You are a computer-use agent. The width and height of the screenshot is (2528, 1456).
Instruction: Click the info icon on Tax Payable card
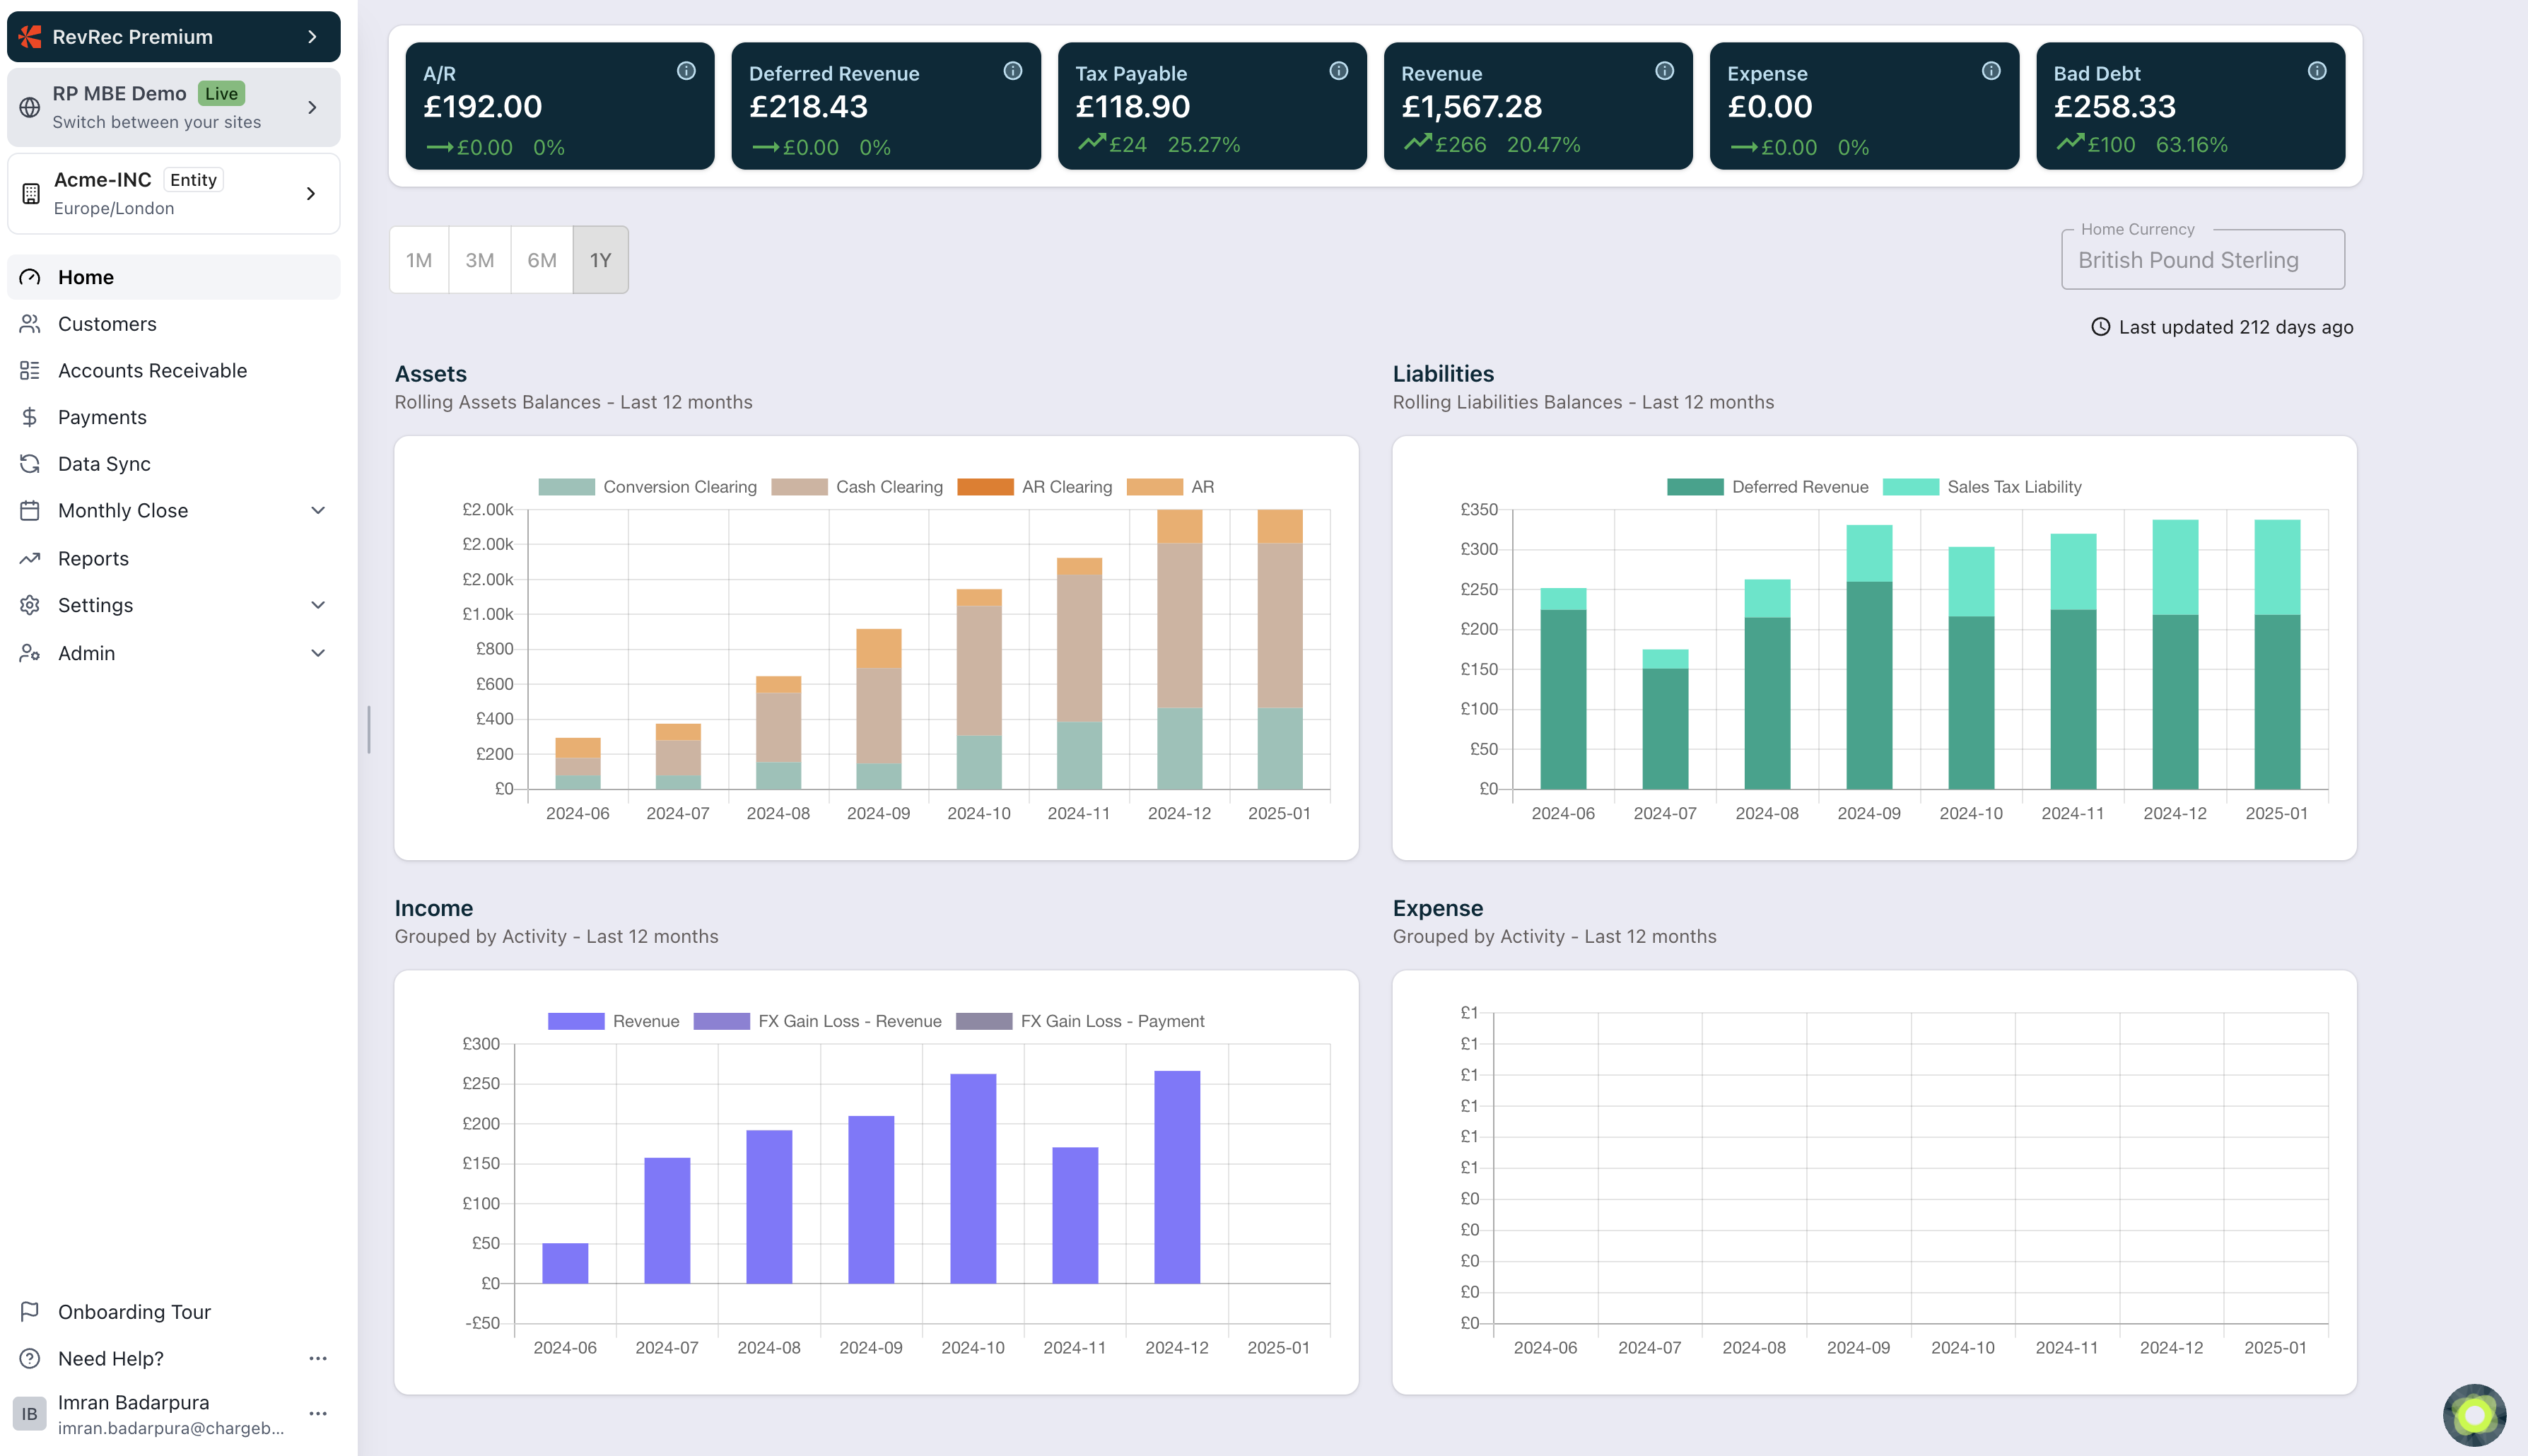(x=1338, y=71)
